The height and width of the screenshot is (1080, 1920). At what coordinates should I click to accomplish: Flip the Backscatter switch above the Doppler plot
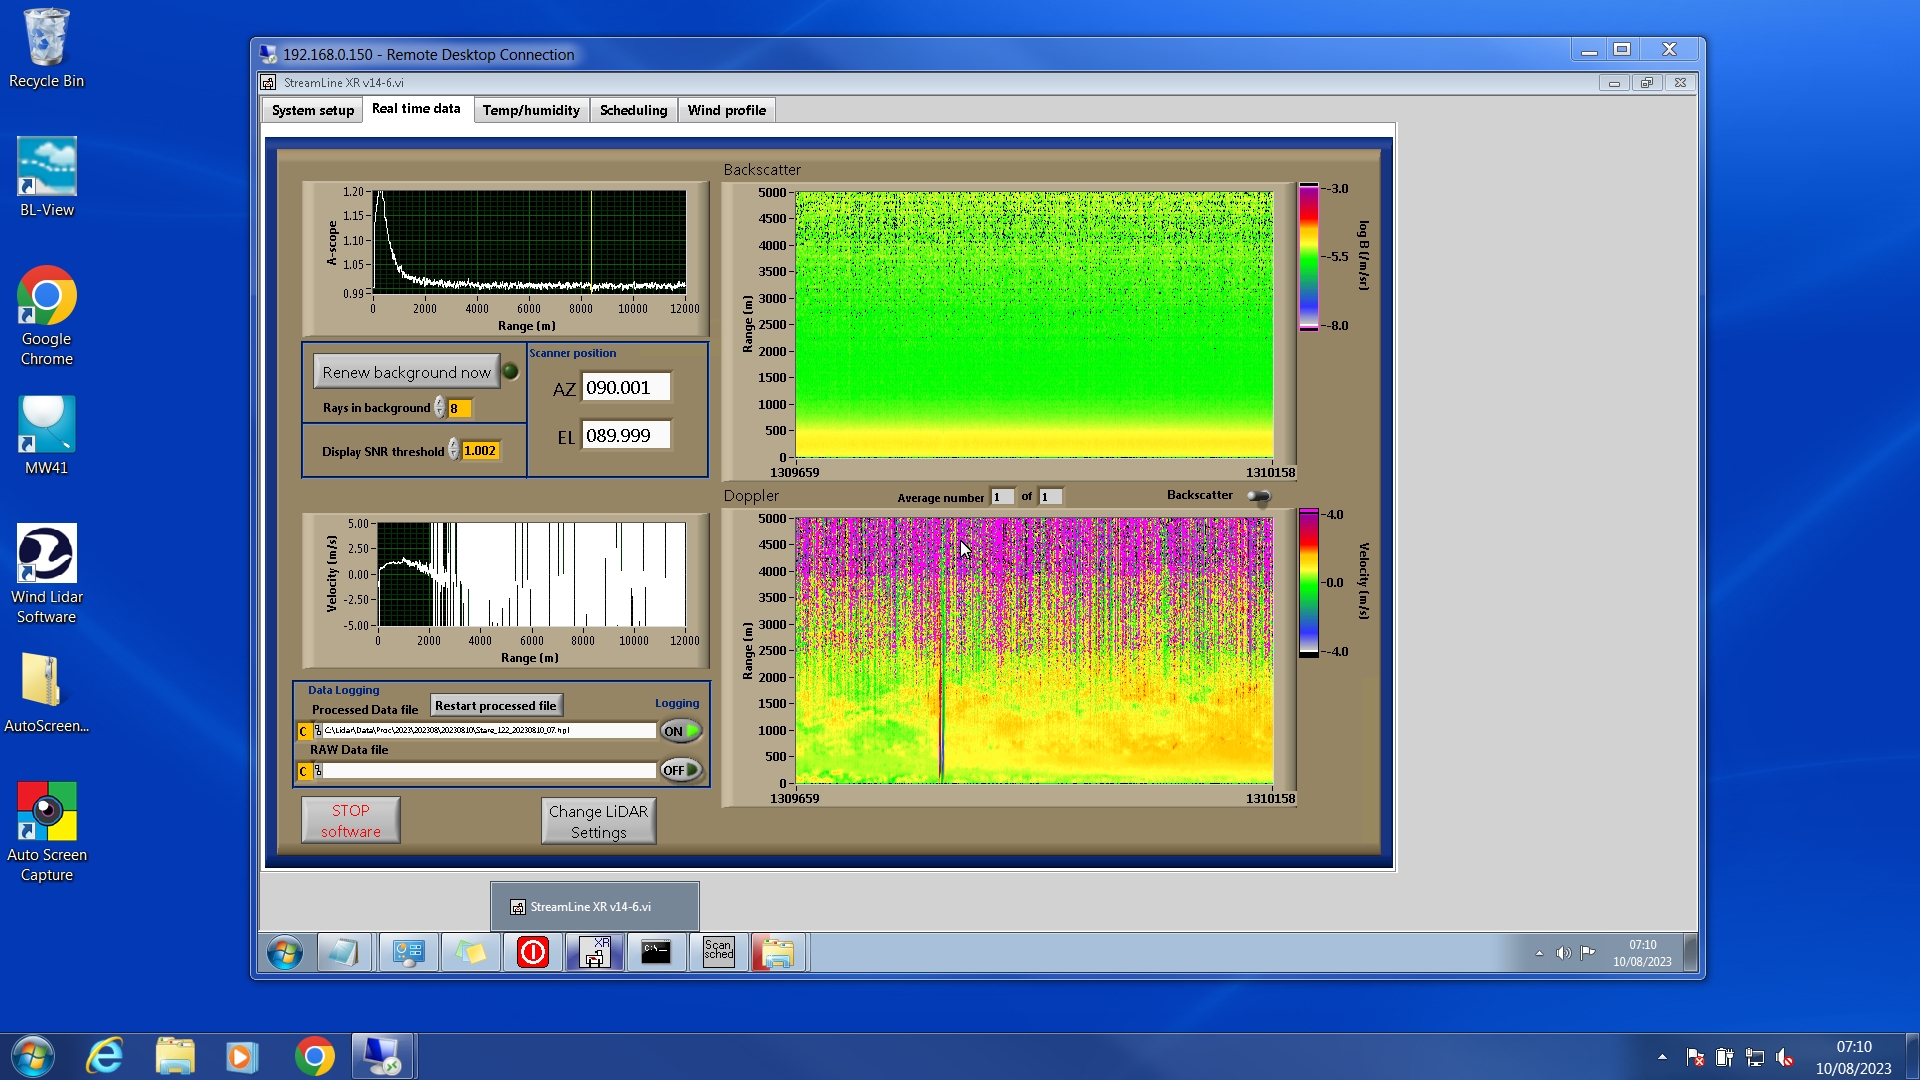[1258, 496]
